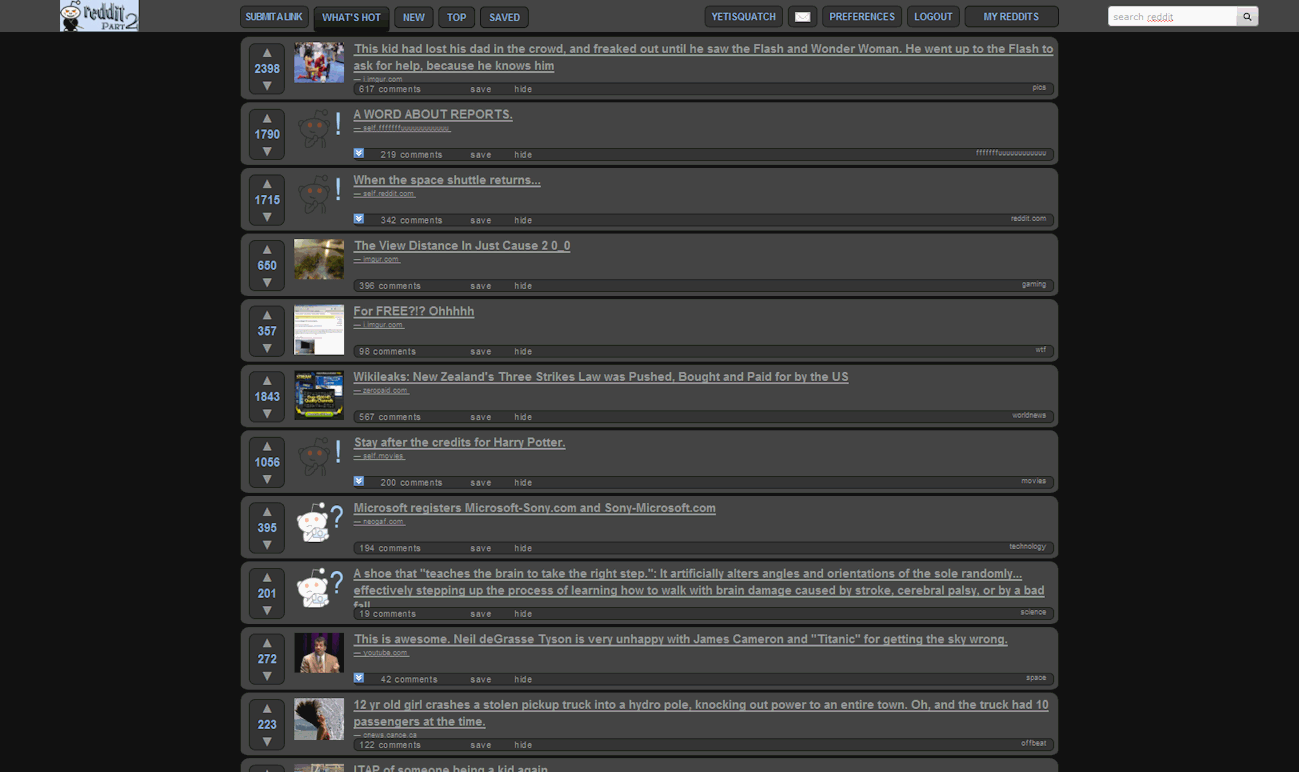View 567 comments on the Wikileaks post
This screenshot has height=772, width=1299.
pyautogui.click(x=390, y=417)
